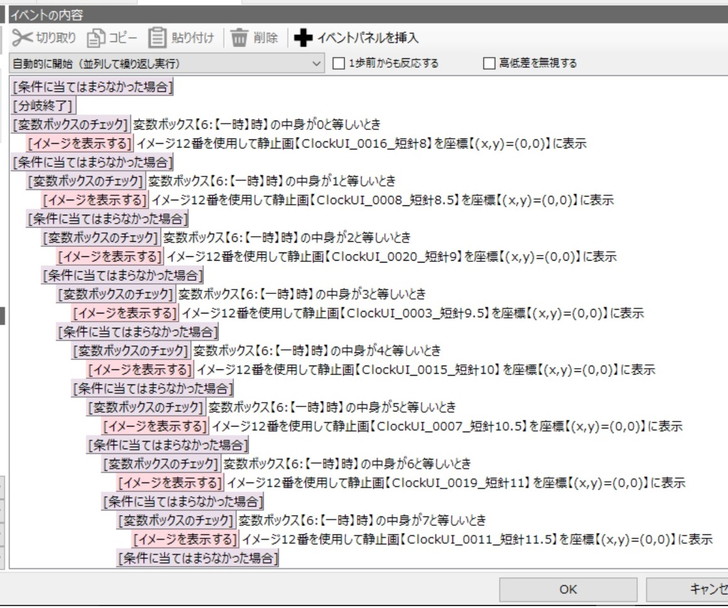Viewport: 728px width, 608px height.
Task: Select variable check row for value 1
Action: click(x=211, y=181)
